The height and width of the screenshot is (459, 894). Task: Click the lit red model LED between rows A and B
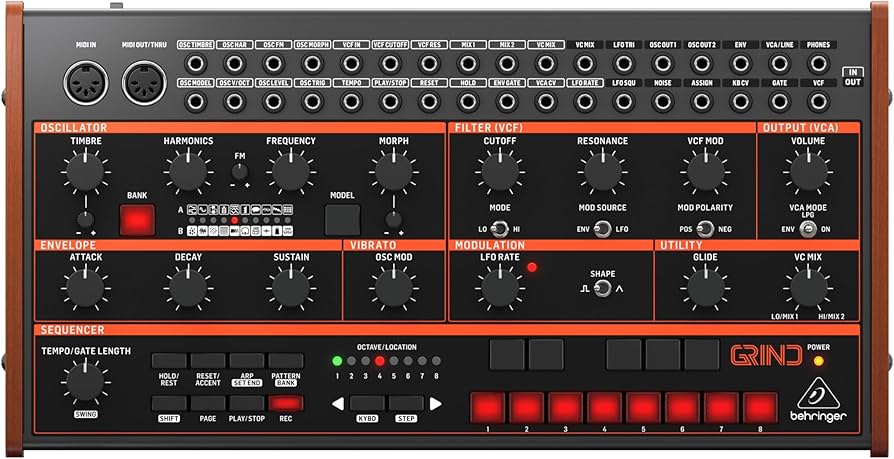click(x=234, y=220)
